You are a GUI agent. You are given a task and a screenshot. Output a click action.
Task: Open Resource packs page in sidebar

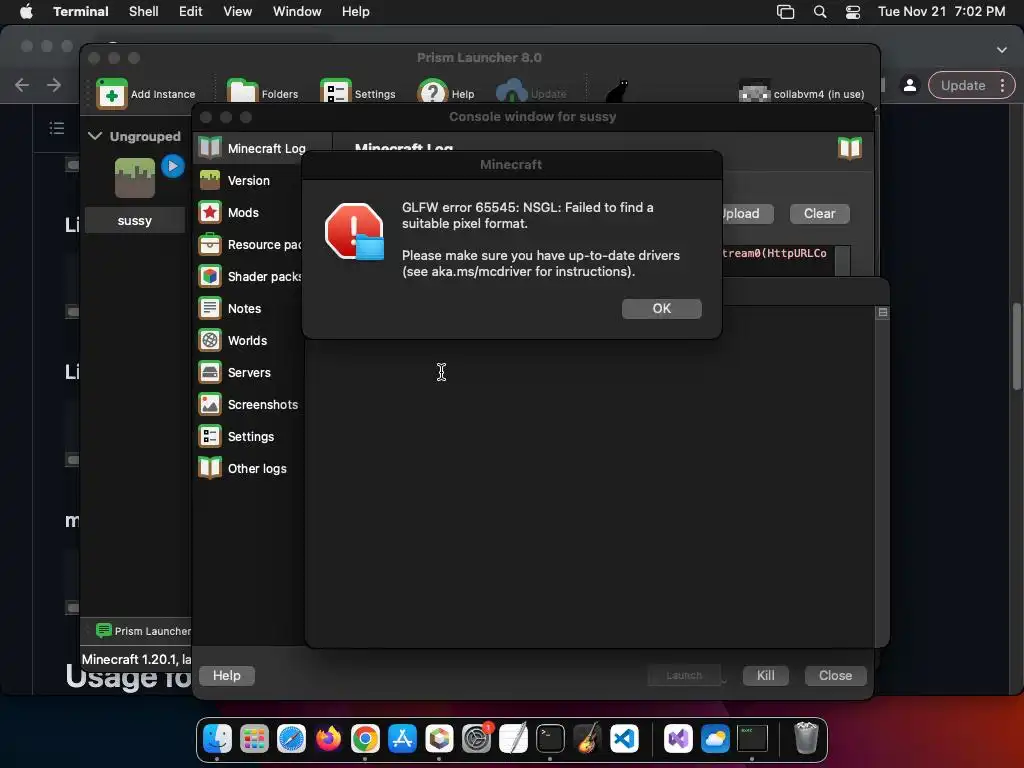point(250,244)
